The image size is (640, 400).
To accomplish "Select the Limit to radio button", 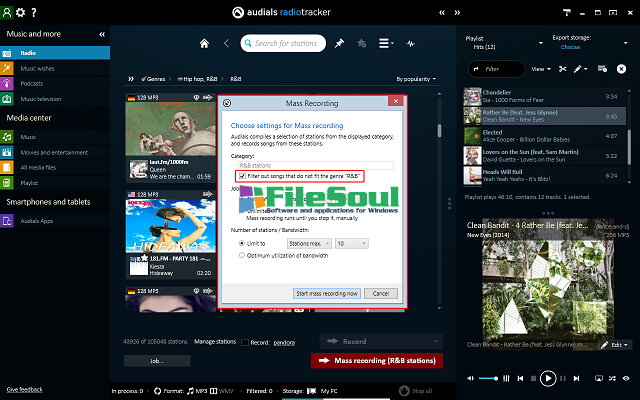I will click(242, 243).
